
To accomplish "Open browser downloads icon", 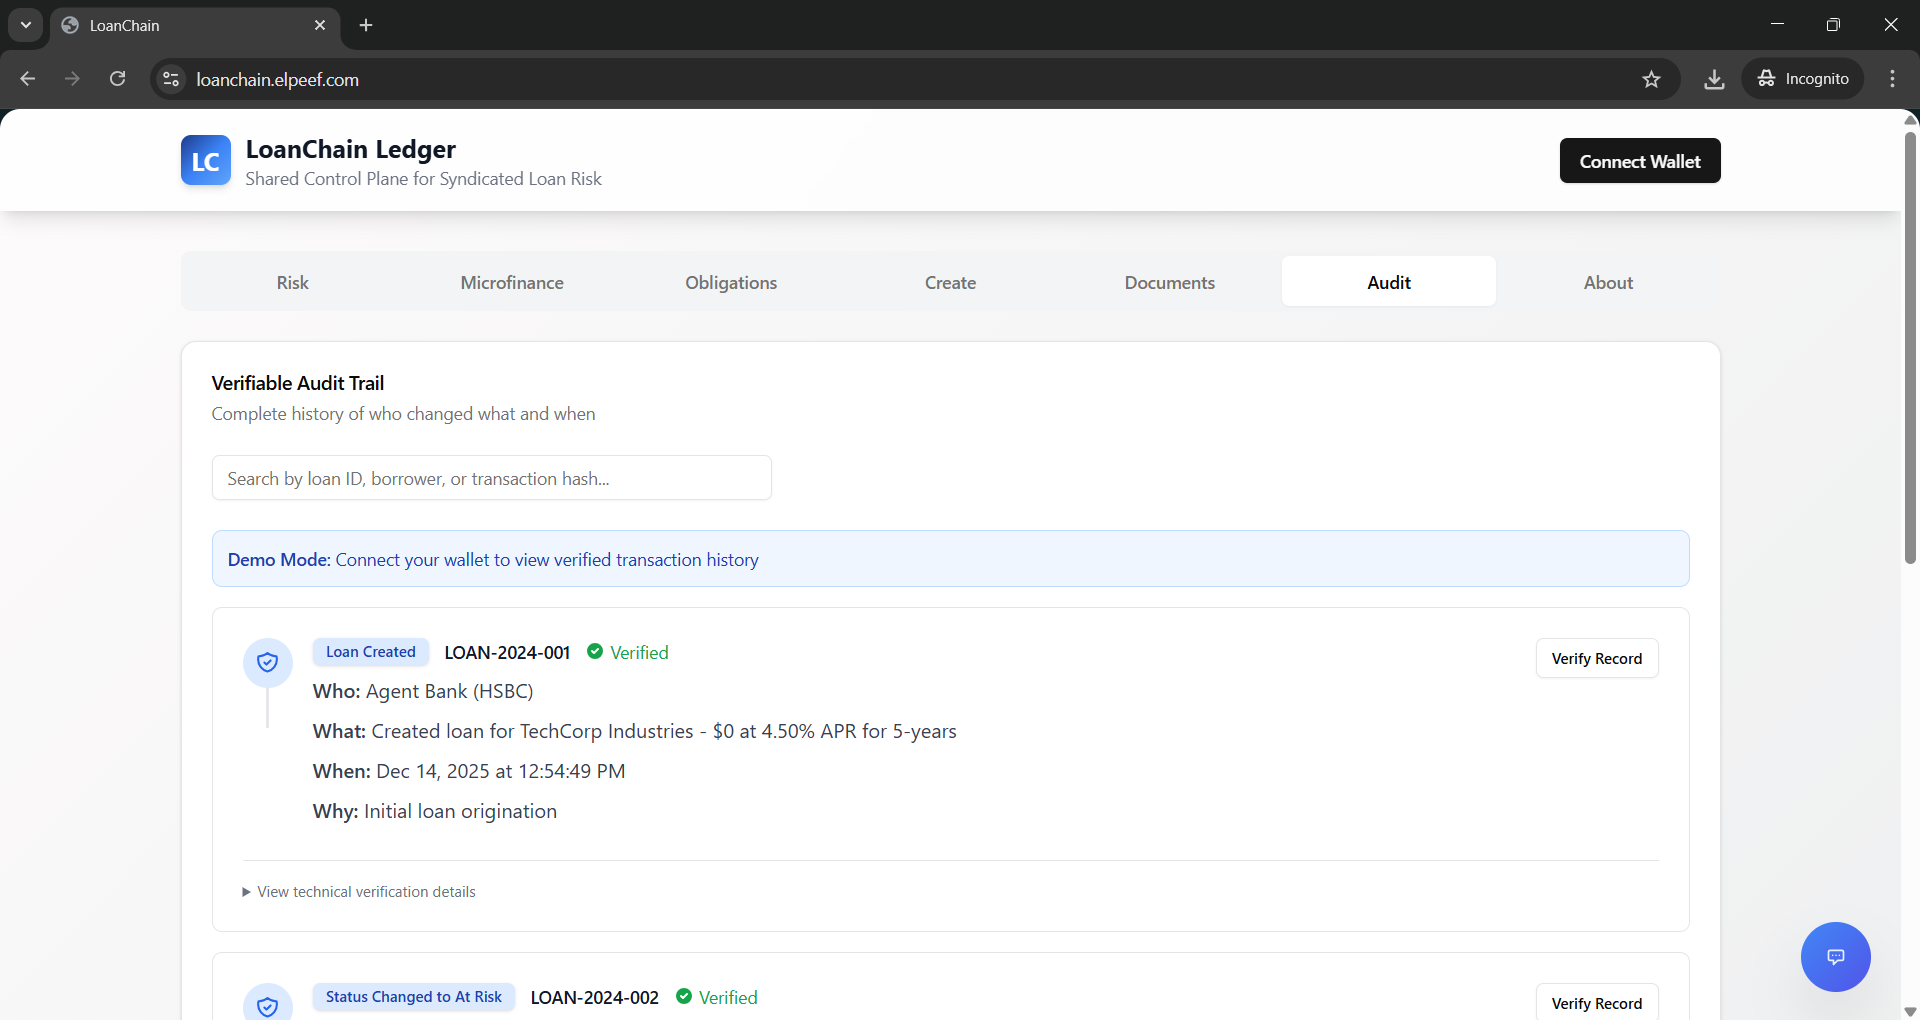I will click(x=1714, y=79).
